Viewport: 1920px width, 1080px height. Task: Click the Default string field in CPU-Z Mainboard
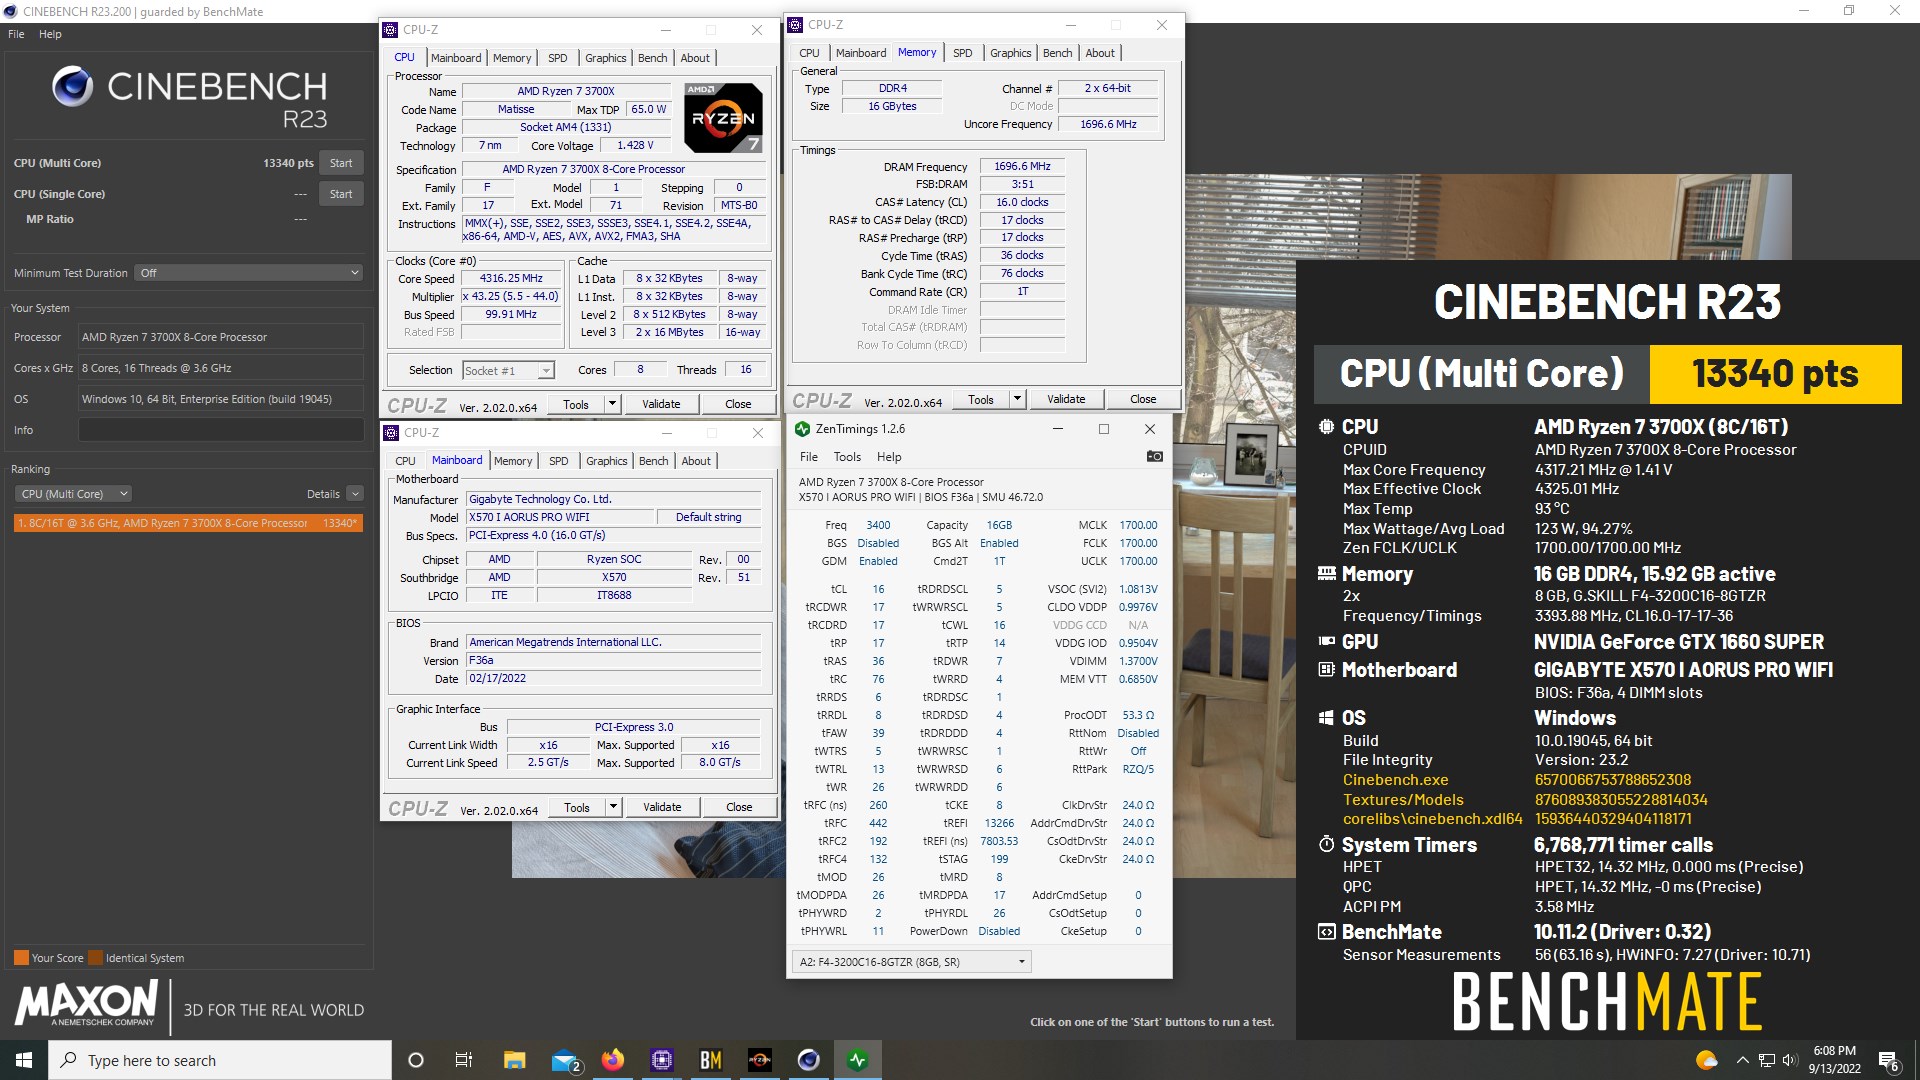point(708,517)
